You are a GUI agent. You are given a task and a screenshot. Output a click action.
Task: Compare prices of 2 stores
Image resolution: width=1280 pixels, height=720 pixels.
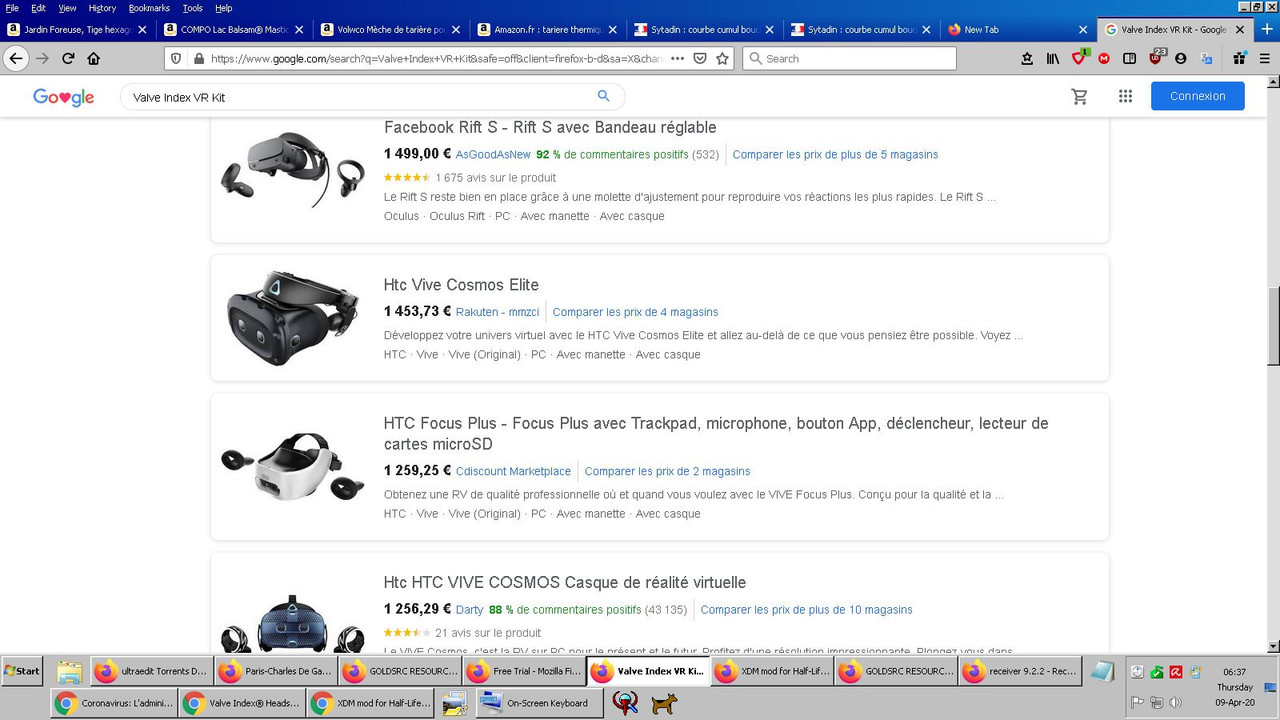click(667, 471)
